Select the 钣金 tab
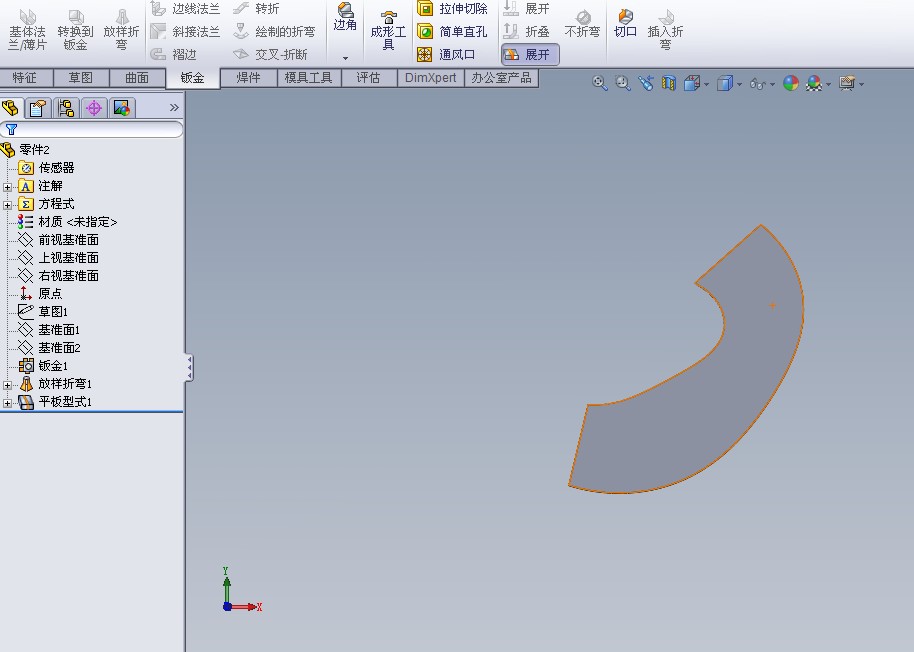Image resolution: width=914 pixels, height=652 pixels. click(192, 77)
